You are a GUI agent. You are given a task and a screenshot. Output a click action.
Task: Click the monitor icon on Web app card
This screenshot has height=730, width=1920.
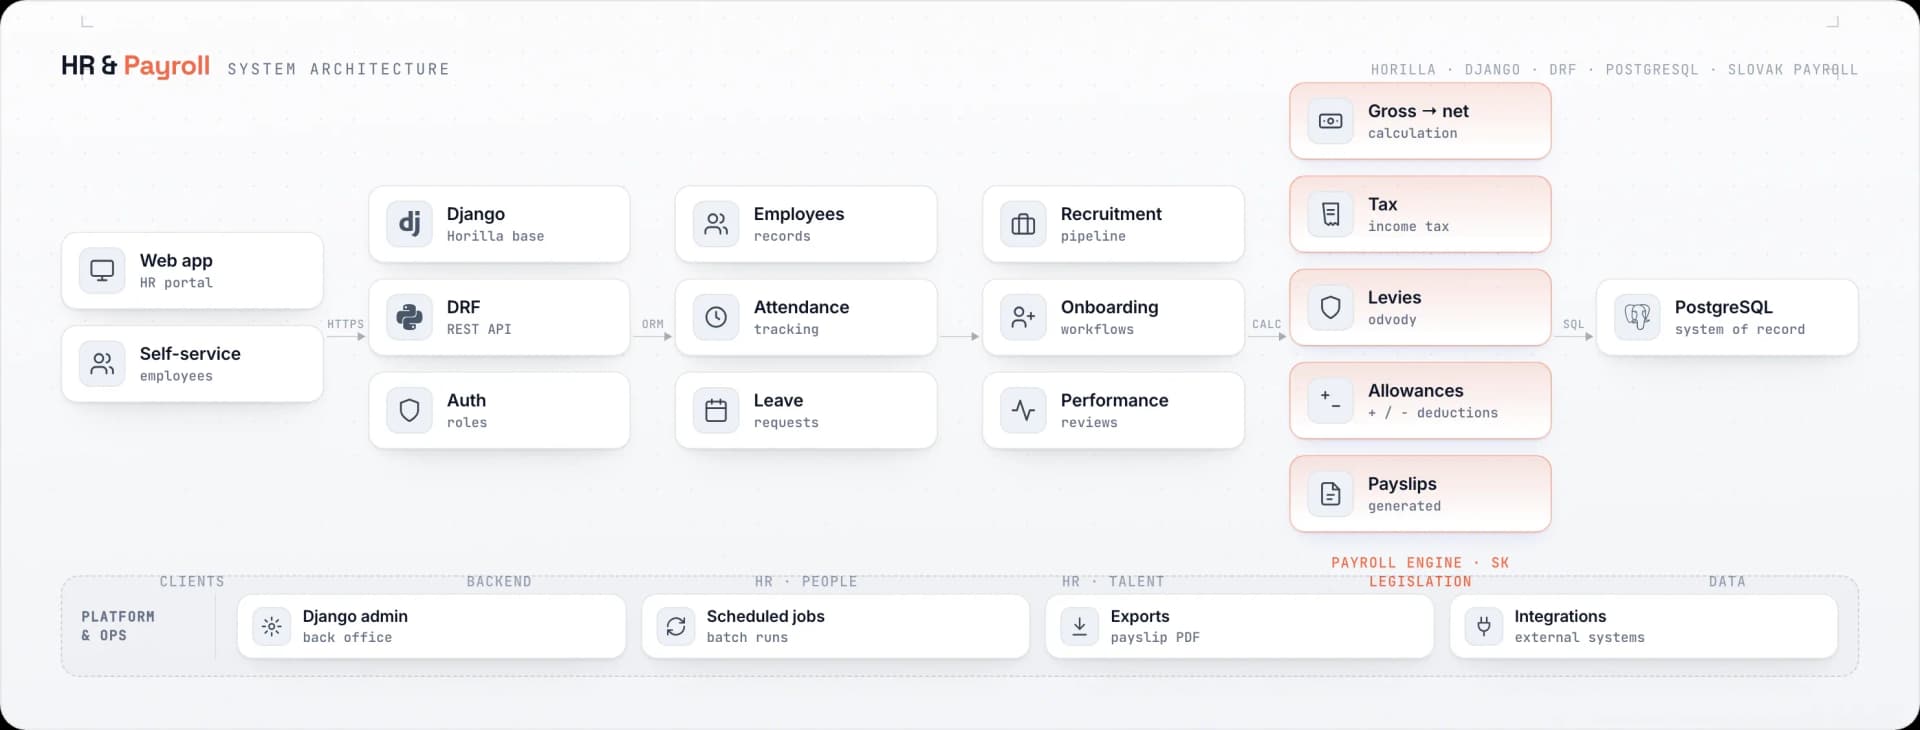102,270
